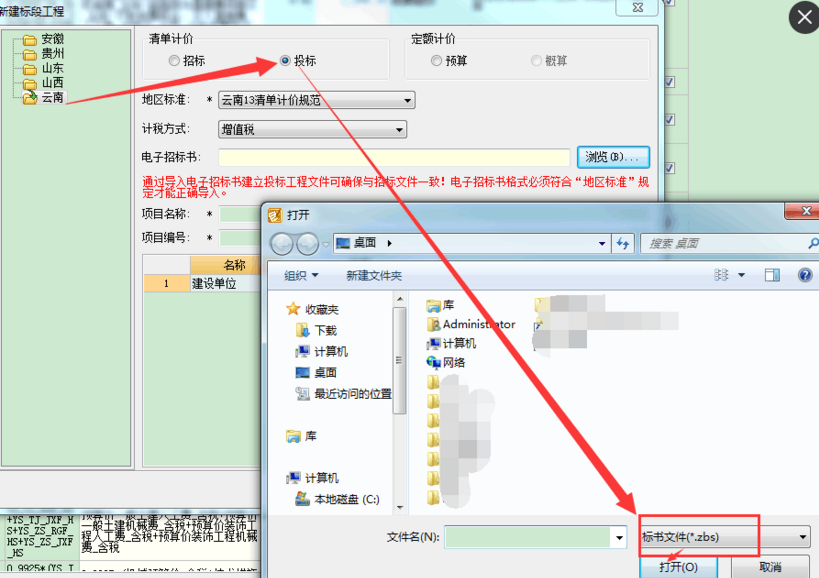The height and width of the screenshot is (578, 819).
Task: Go forward in the file dialog
Action: pyautogui.click(x=307, y=244)
